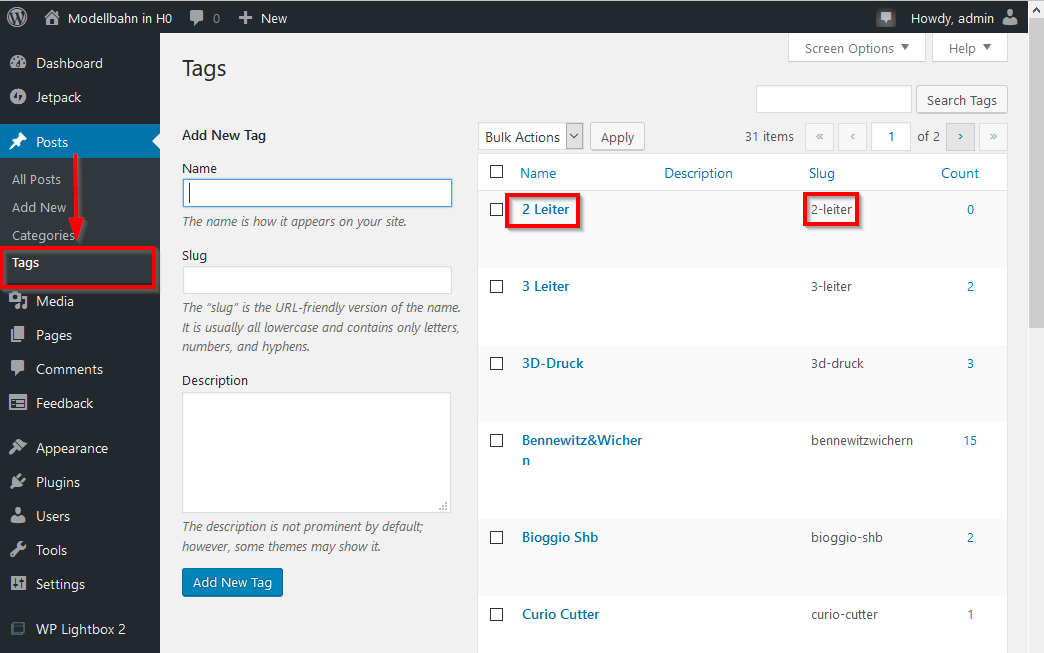Tick the 3D-Druck tag checkbox
The width and height of the screenshot is (1044, 653).
pos(496,363)
